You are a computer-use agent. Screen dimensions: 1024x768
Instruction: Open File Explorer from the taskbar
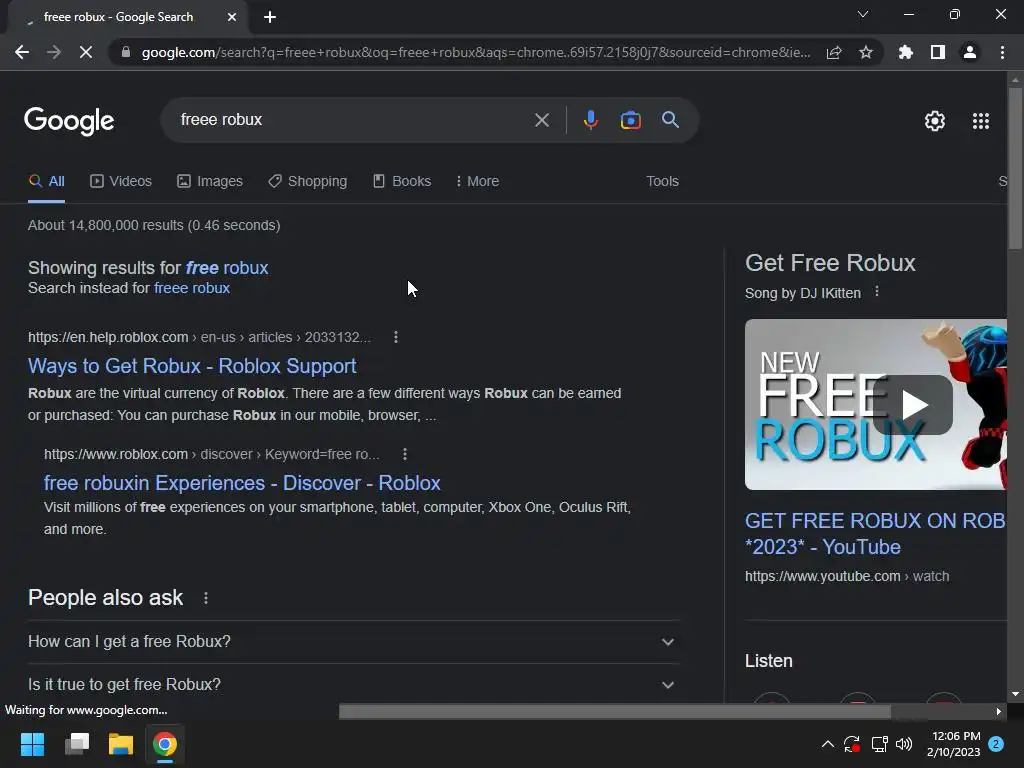(121, 744)
